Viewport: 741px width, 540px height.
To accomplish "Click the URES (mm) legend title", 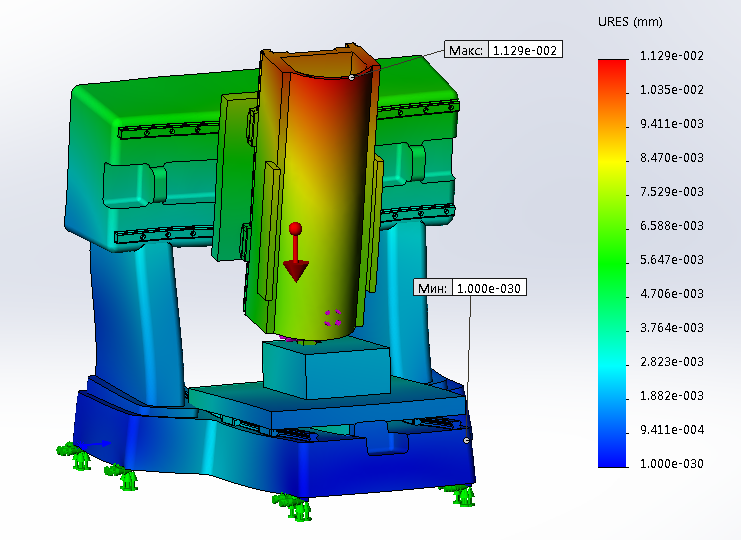I will coord(630,22).
